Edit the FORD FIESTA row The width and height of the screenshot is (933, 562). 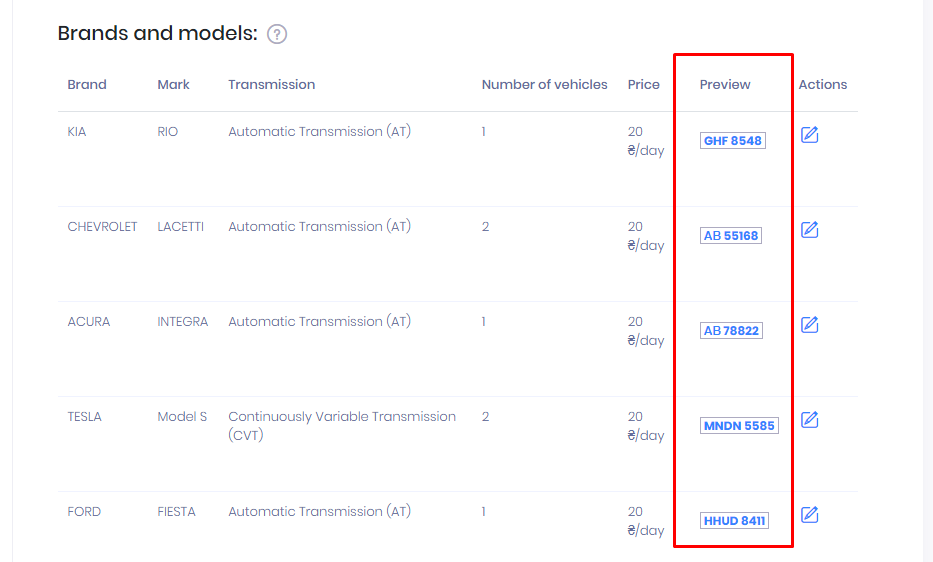click(810, 515)
